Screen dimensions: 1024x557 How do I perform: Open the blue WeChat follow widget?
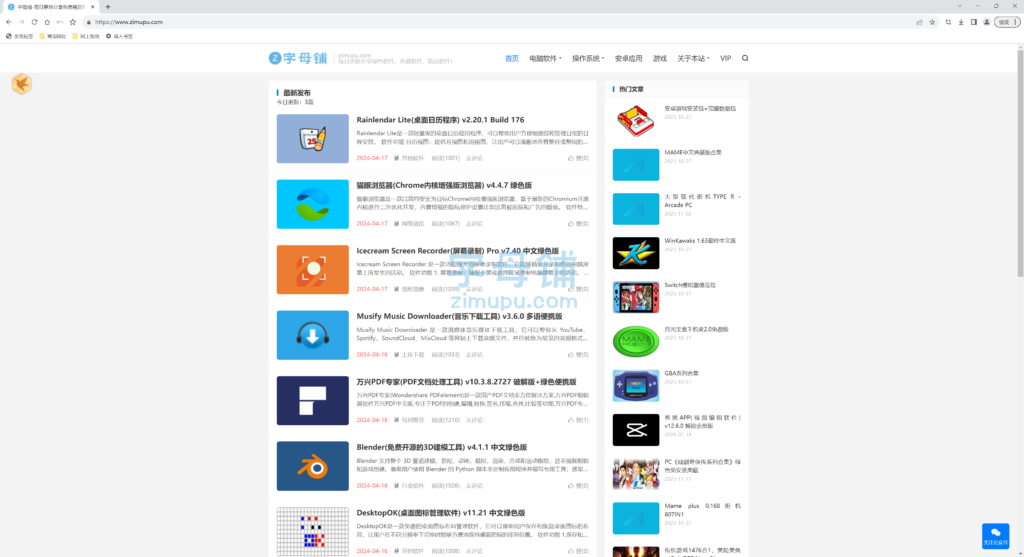[995, 535]
